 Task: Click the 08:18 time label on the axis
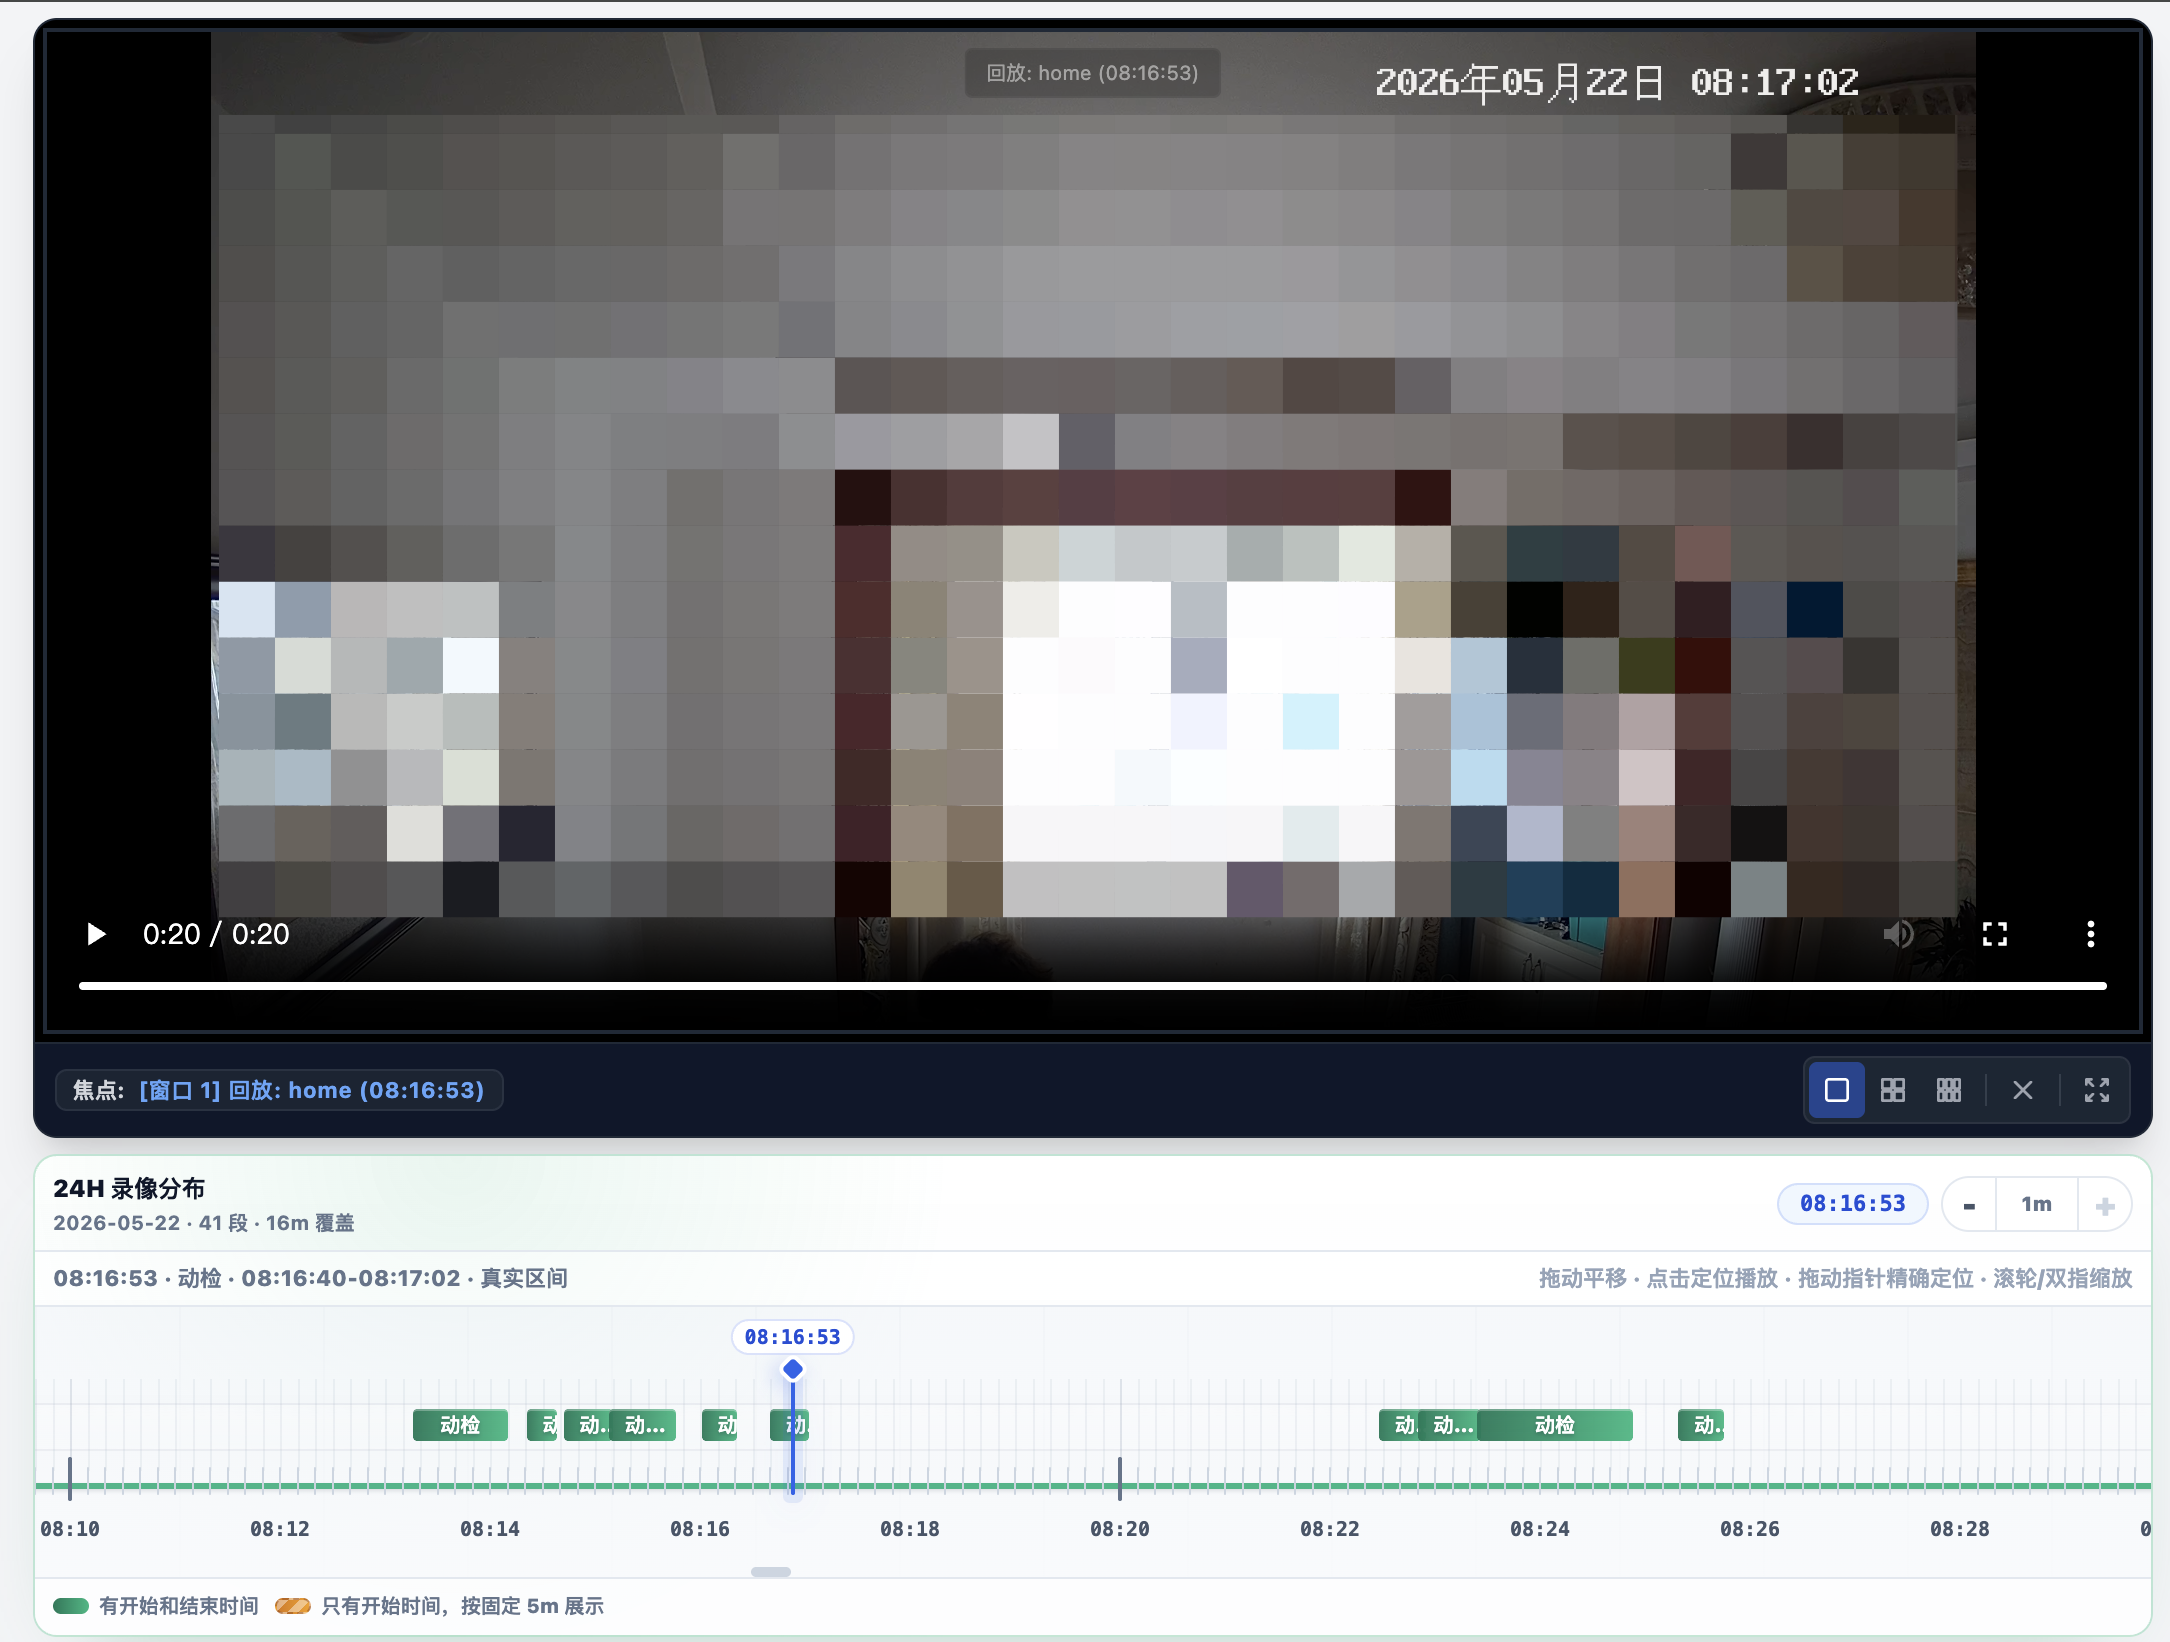tap(910, 1529)
